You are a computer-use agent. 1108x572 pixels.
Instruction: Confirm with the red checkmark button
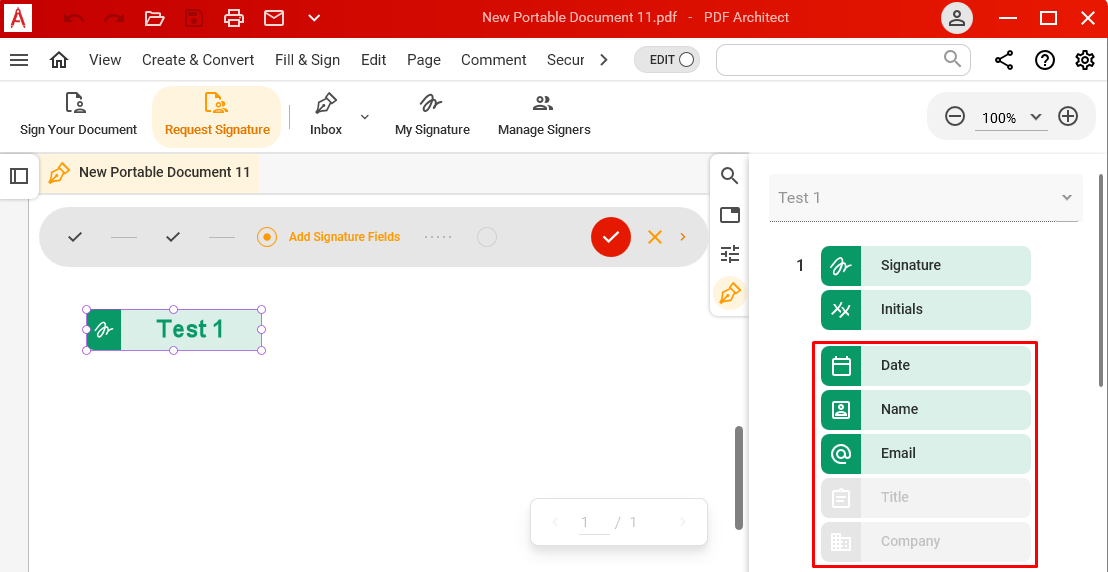[x=611, y=237]
